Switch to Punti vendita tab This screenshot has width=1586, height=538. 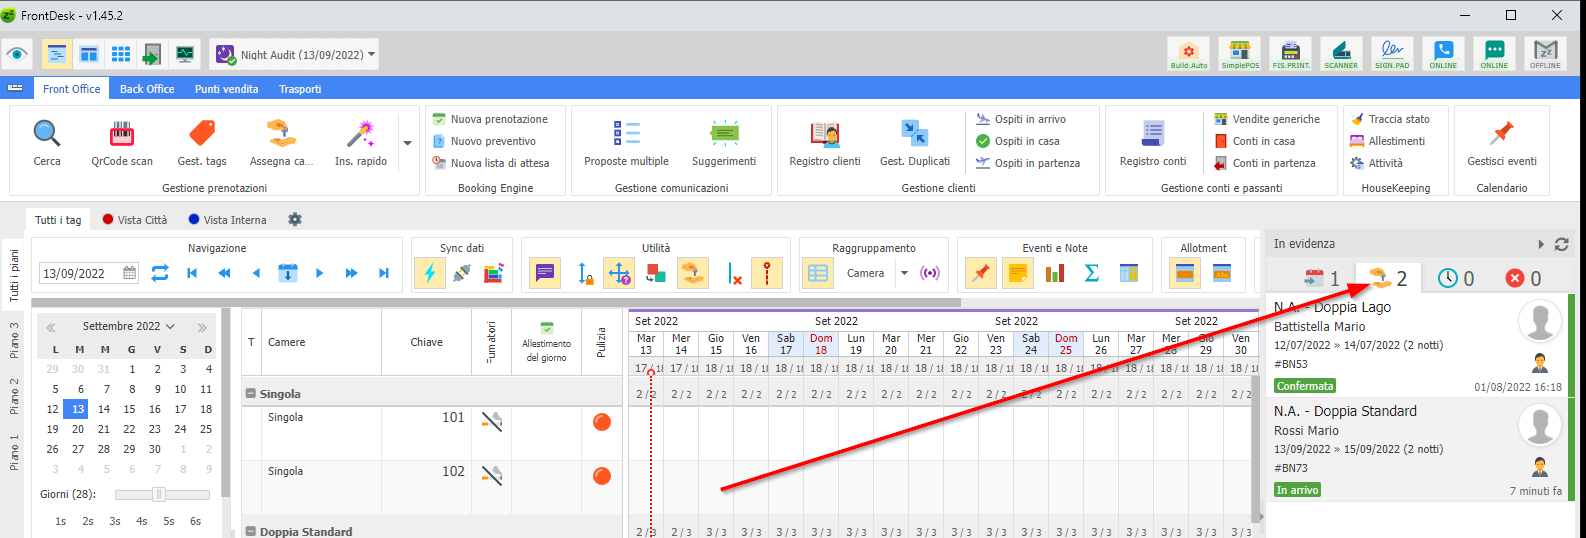click(x=226, y=89)
